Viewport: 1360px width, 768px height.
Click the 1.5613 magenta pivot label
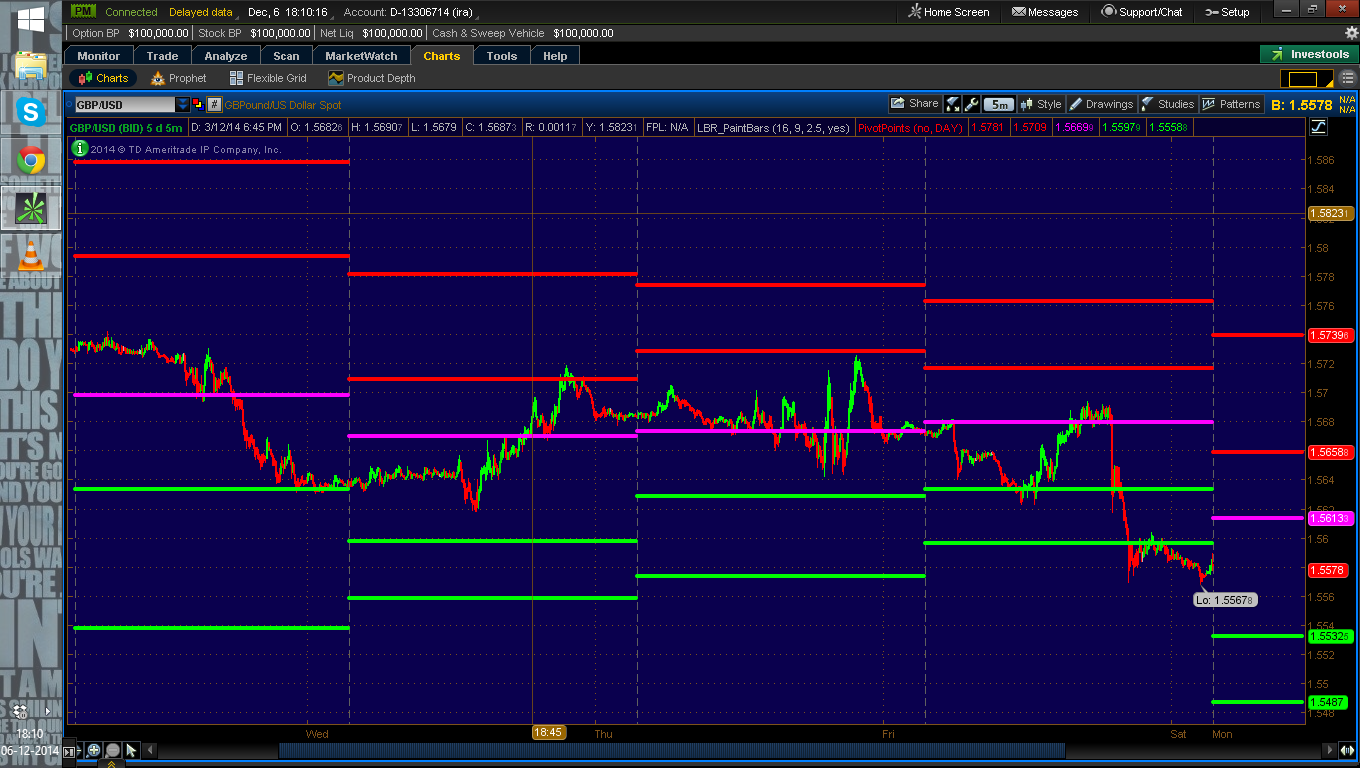pos(1331,518)
